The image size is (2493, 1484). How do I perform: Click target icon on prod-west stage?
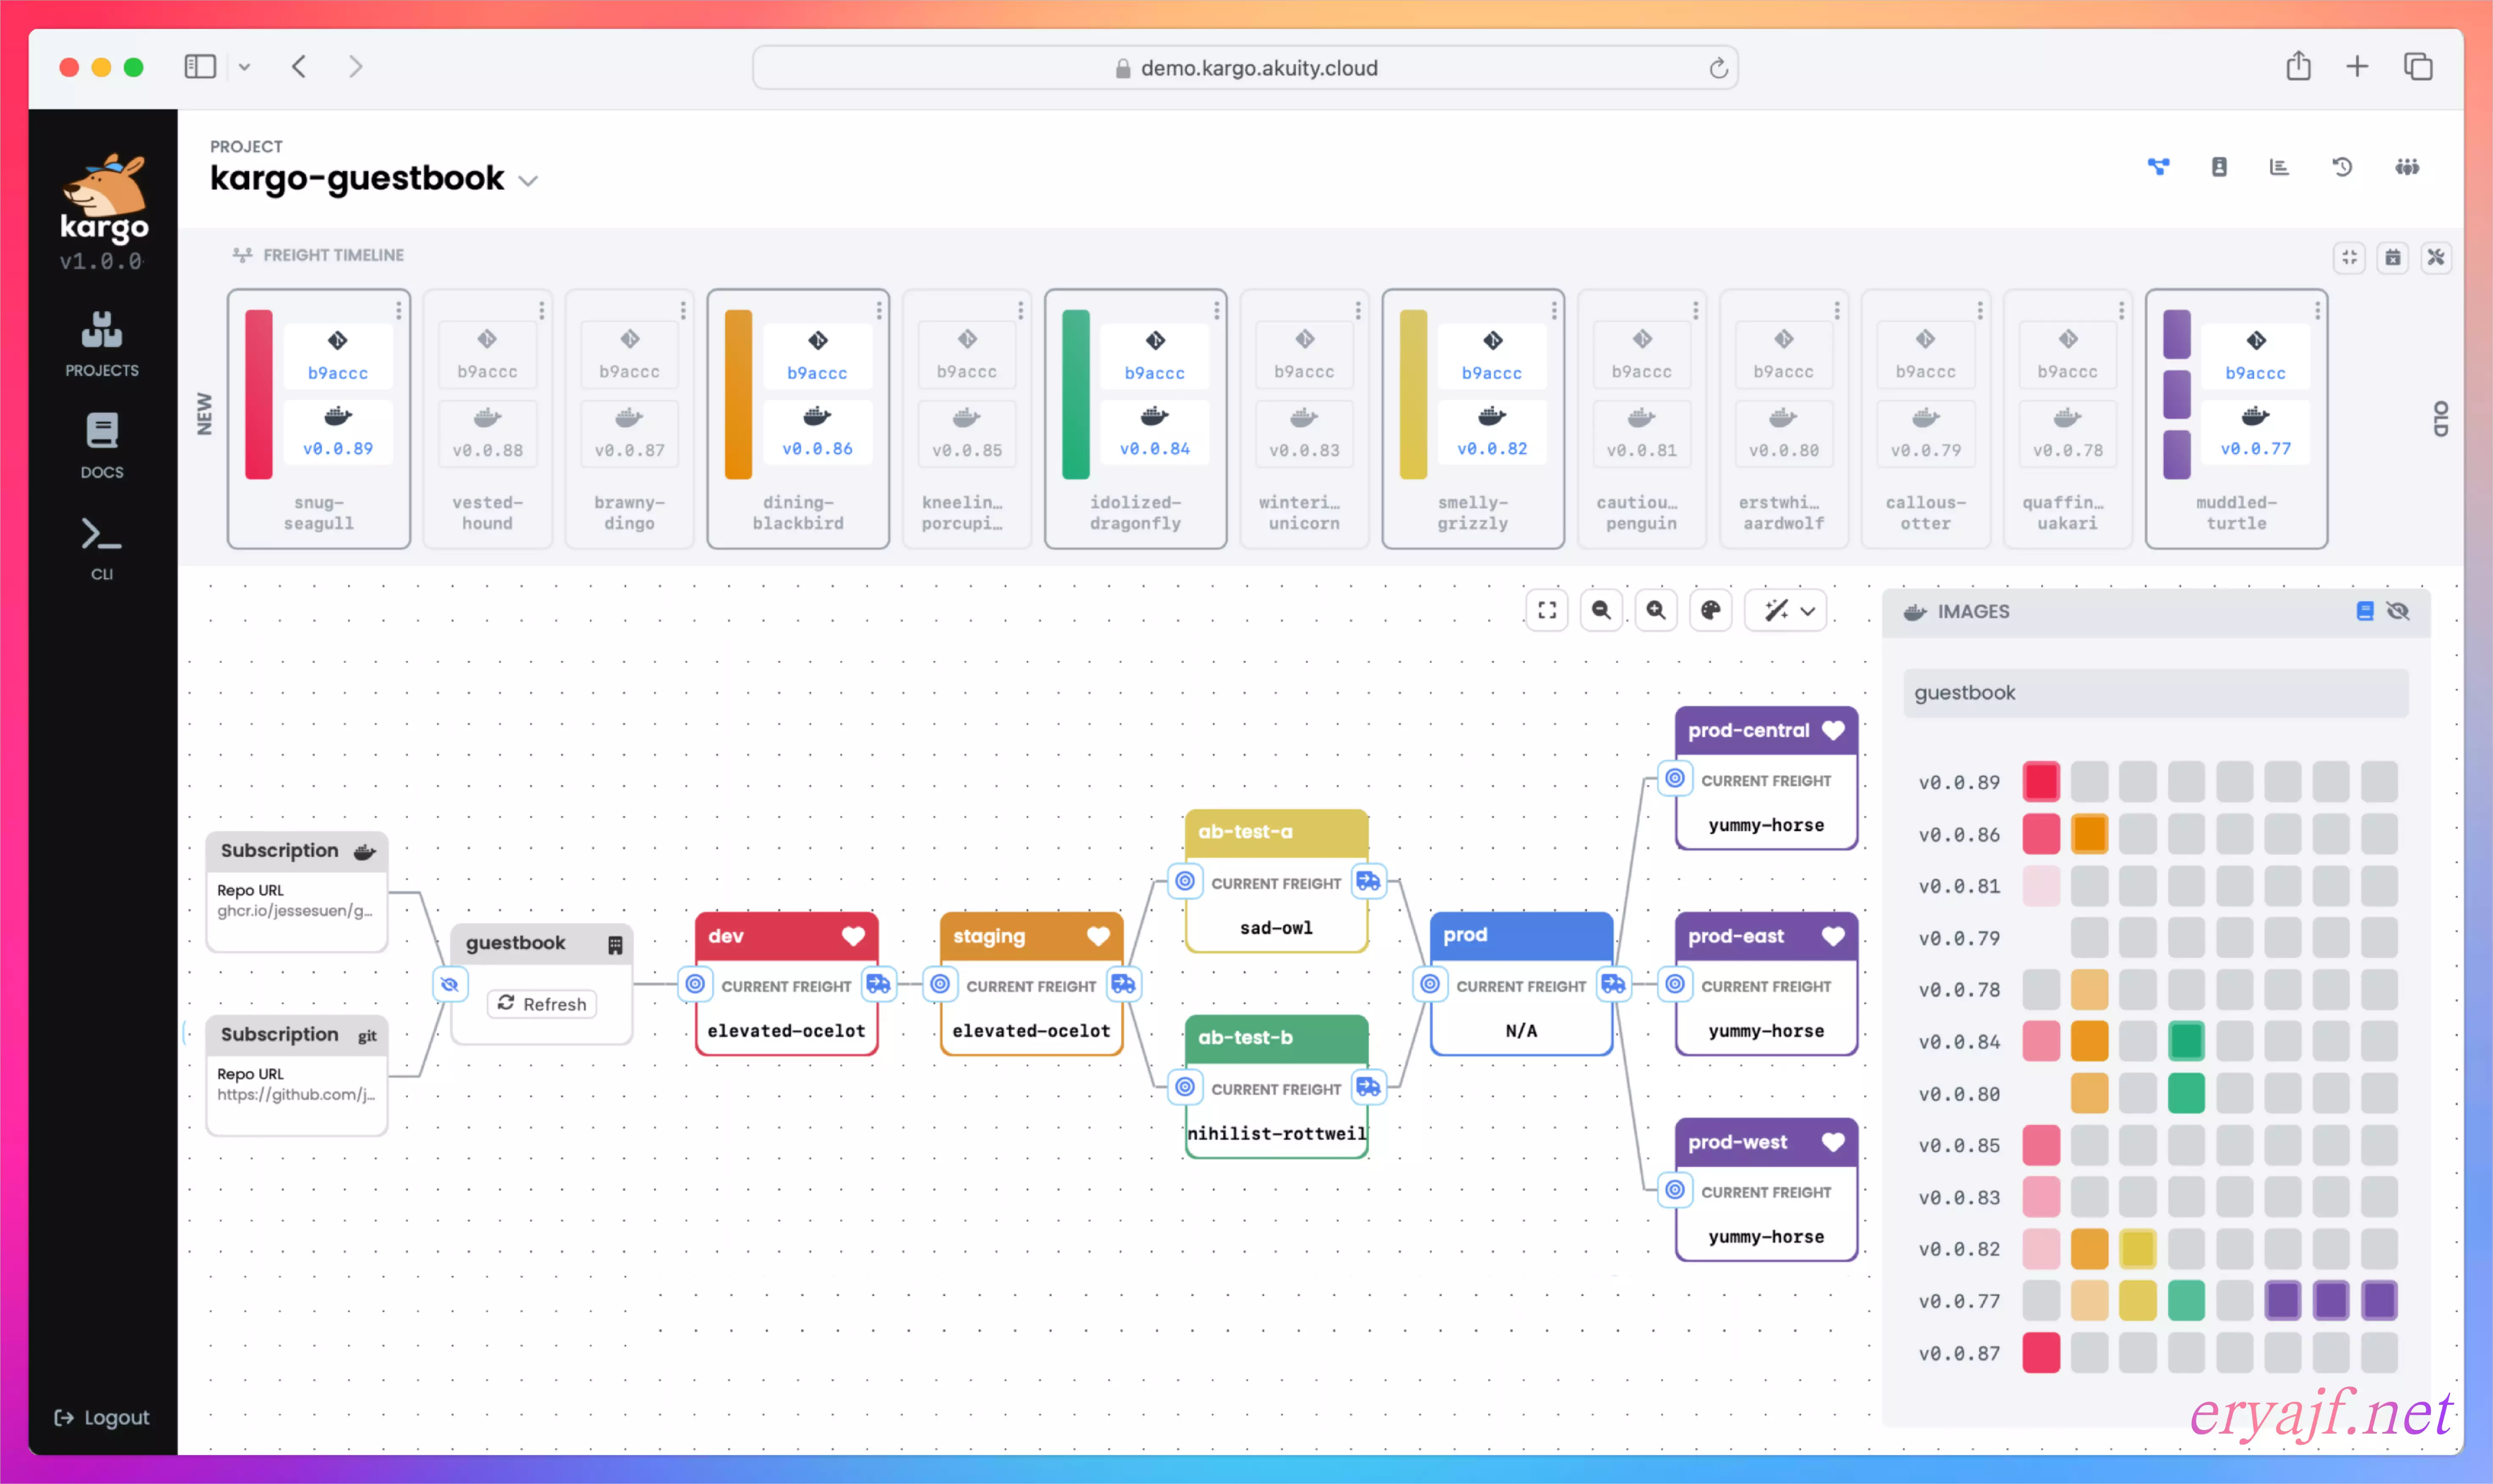point(1675,1190)
